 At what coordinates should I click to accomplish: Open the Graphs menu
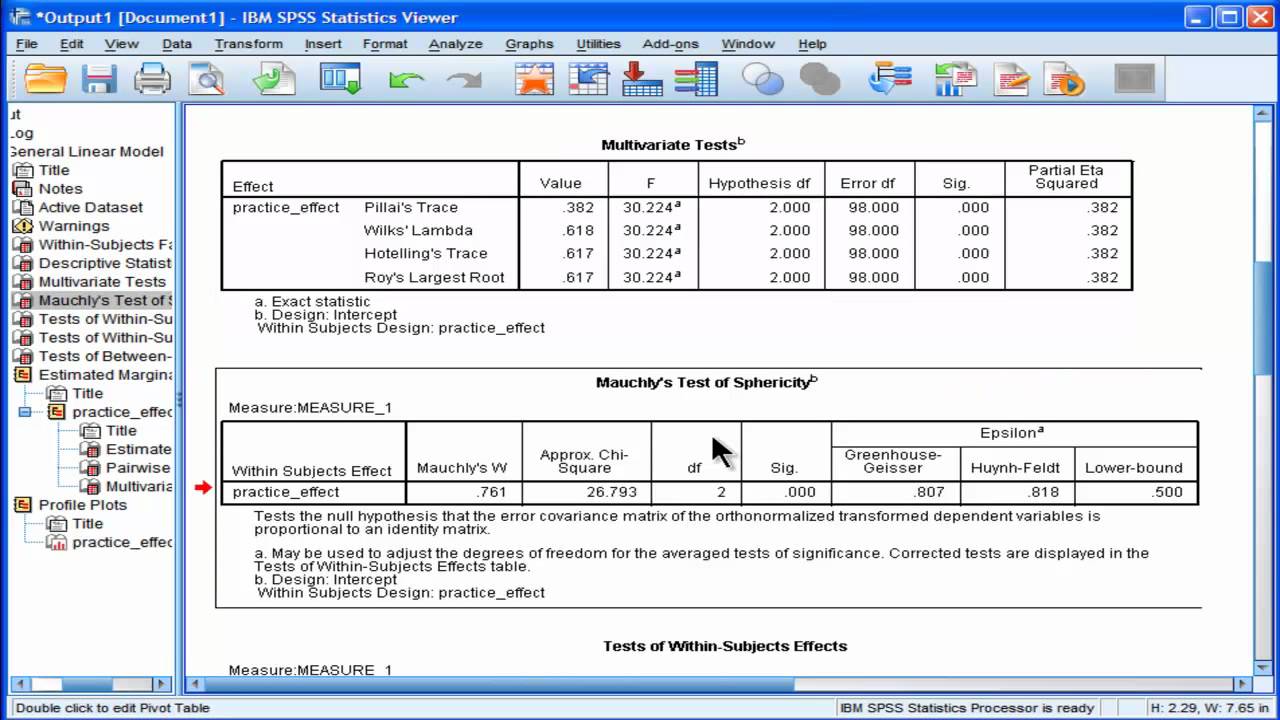529,44
